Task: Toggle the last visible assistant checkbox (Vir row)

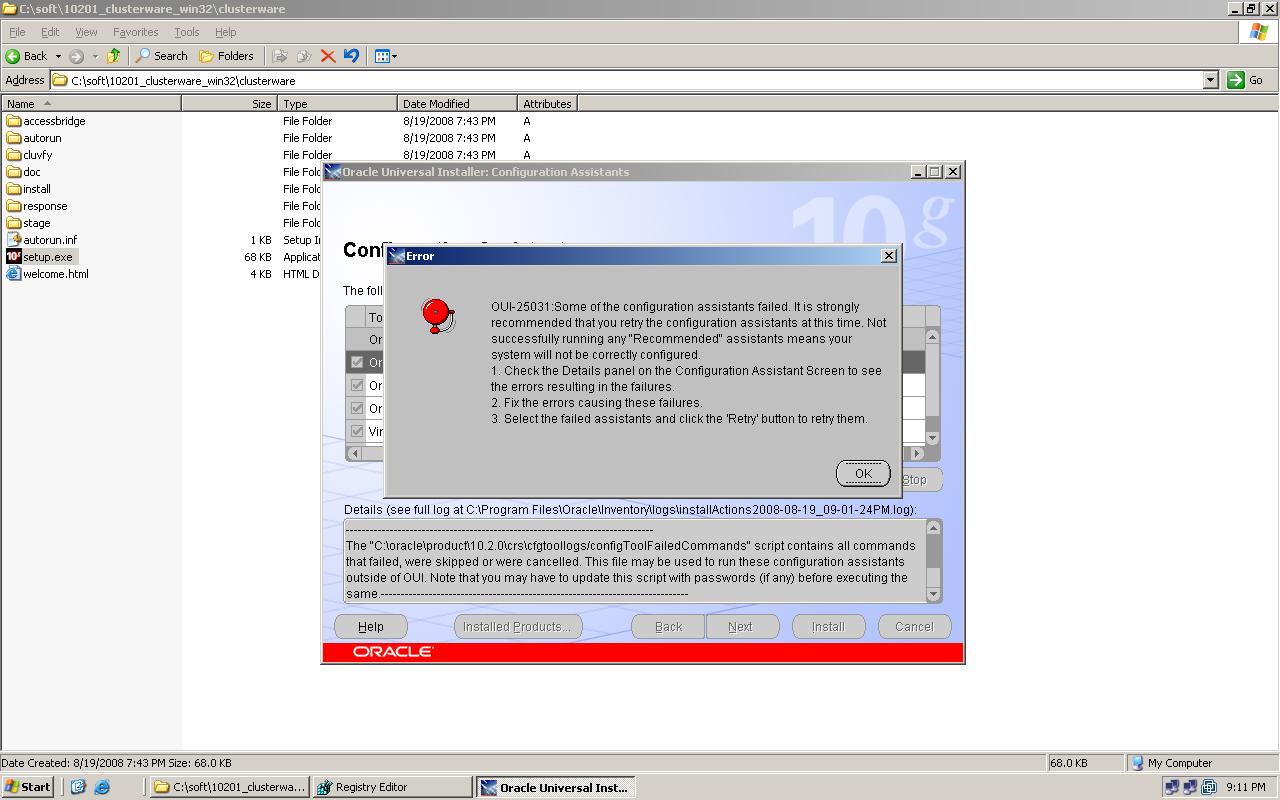Action: click(357, 431)
